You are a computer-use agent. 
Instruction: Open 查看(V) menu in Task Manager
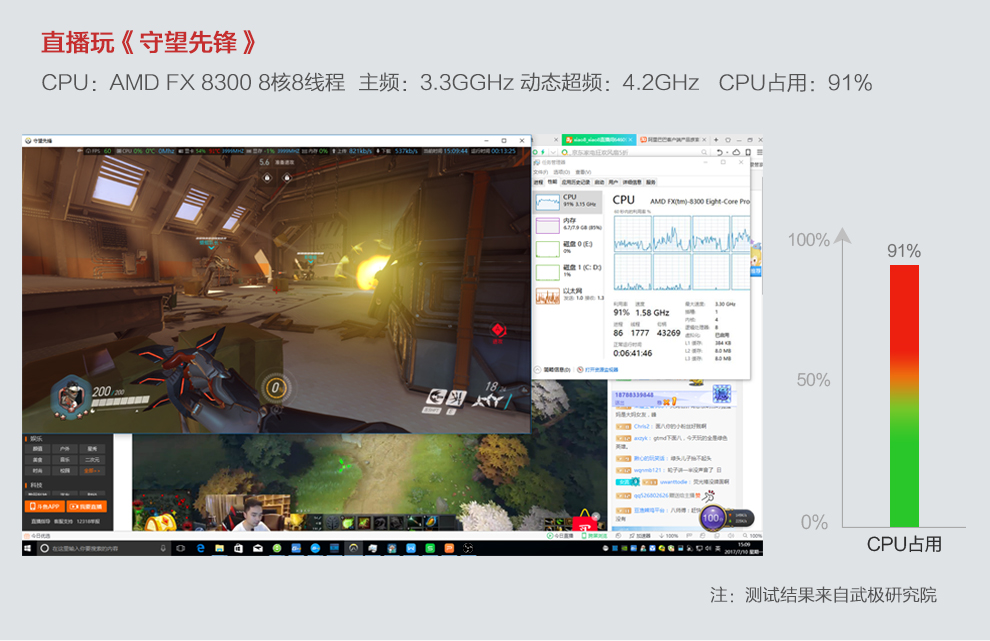(583, 172)
